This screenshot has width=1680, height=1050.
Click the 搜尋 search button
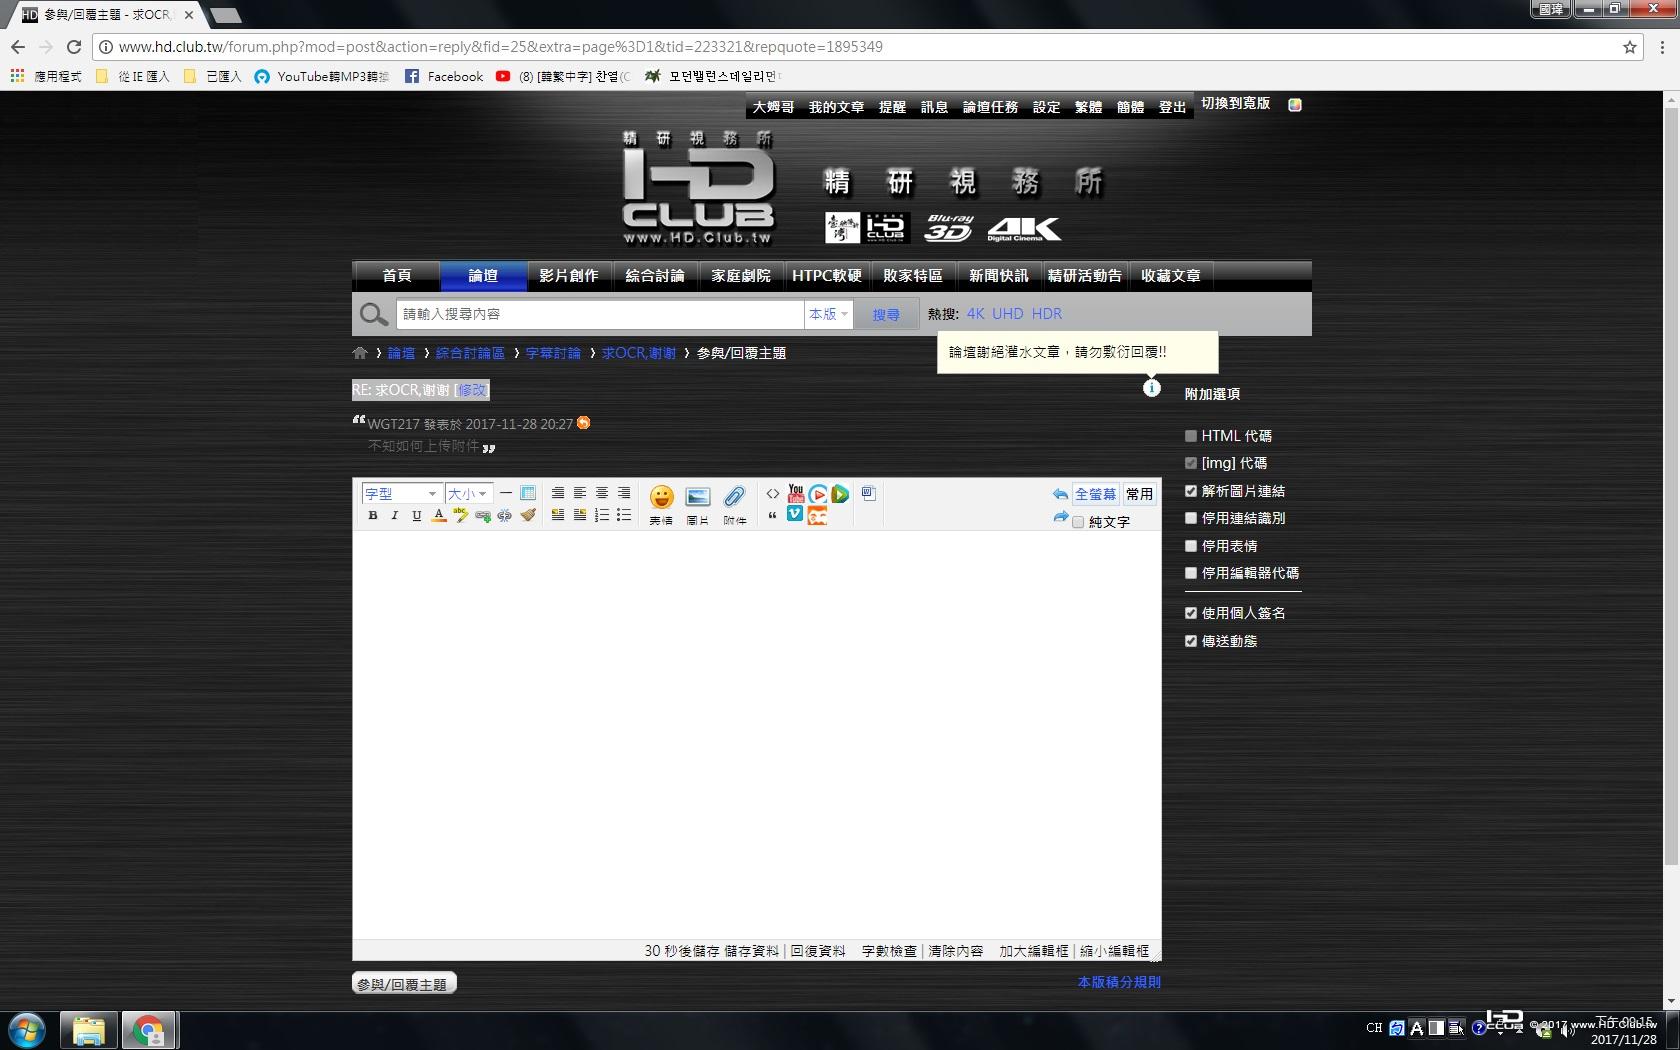(886, 314)
